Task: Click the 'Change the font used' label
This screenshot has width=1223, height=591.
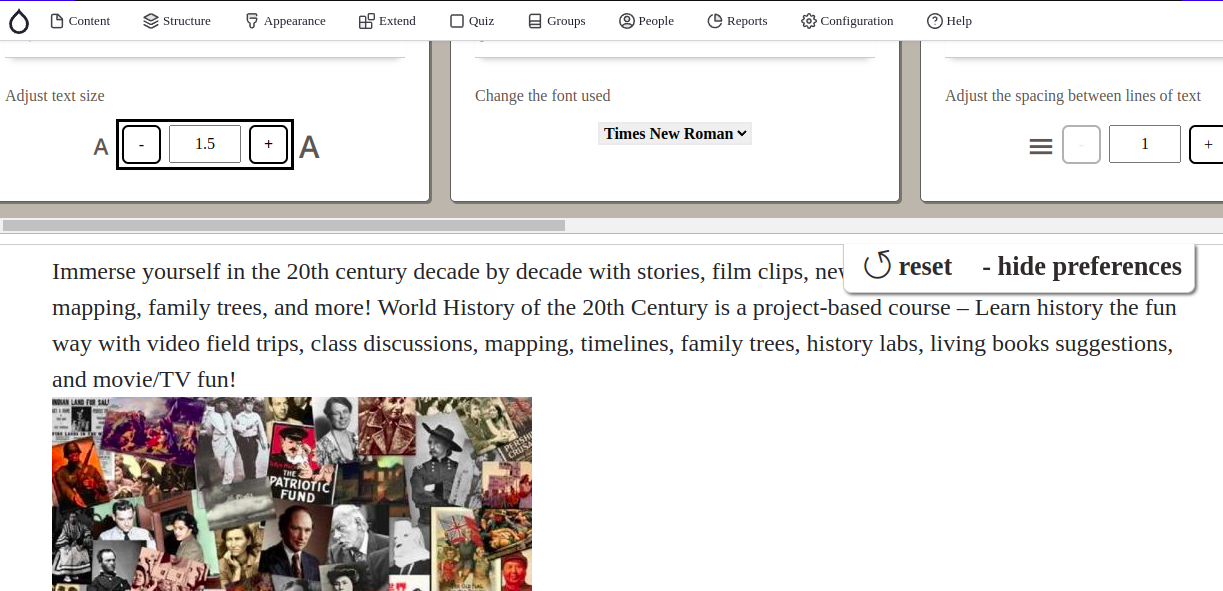Action: [542, 96]
